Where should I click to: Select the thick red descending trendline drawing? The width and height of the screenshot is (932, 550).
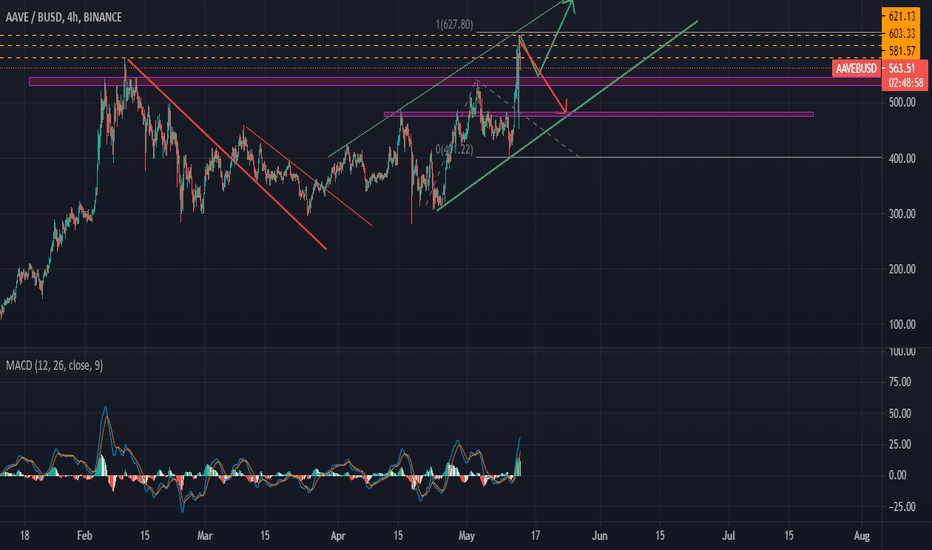pos(226,153)
